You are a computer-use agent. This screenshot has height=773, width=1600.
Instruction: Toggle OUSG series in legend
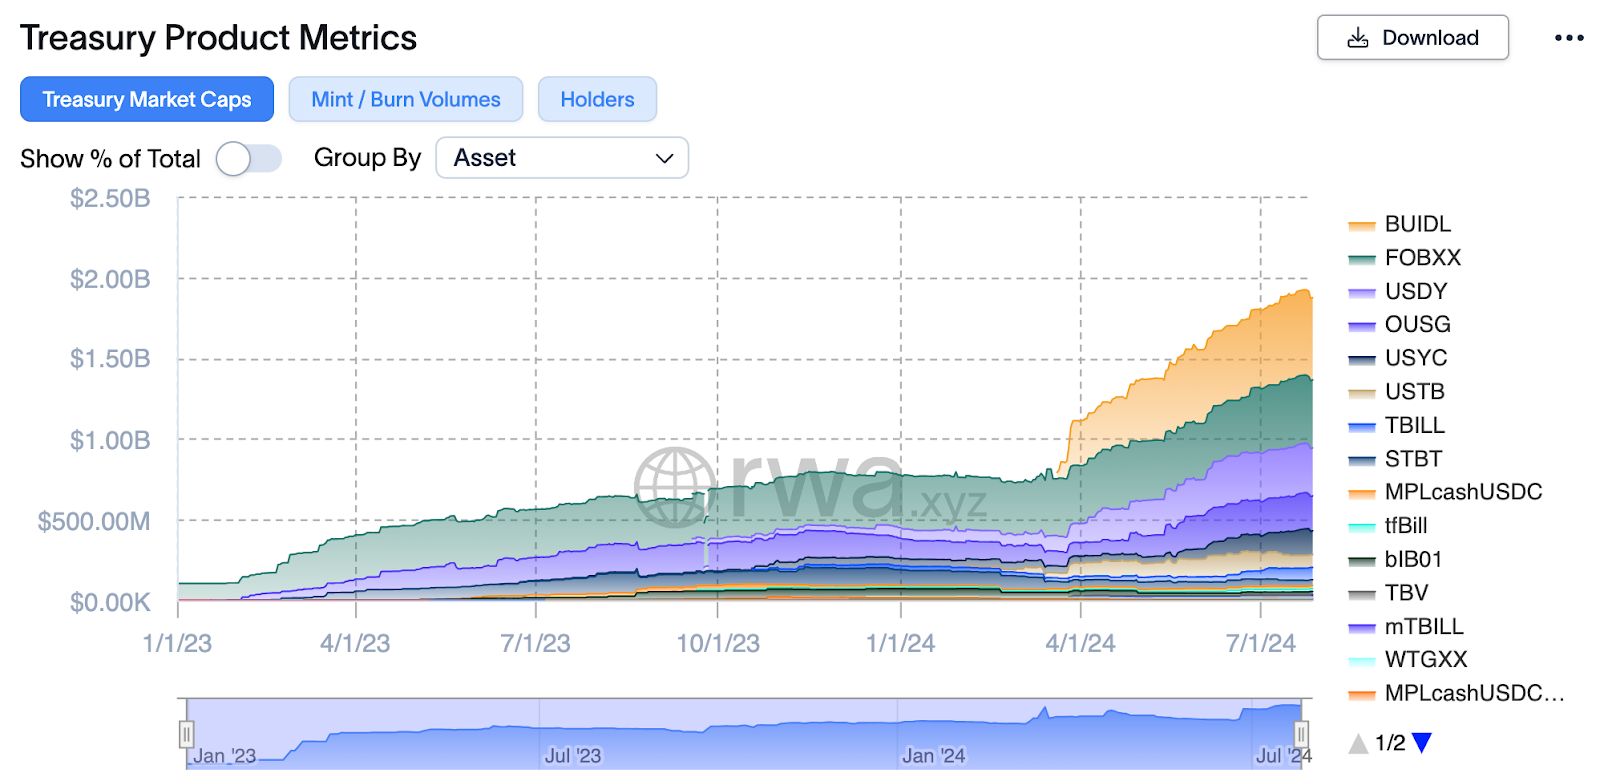(1400, 324)
